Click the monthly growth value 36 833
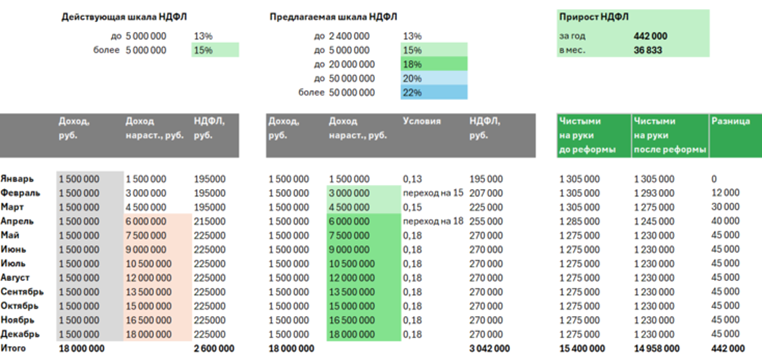Image resolution: width=762 pixels, height=363 pixels. pyautogui.click(x=648, y=50)
